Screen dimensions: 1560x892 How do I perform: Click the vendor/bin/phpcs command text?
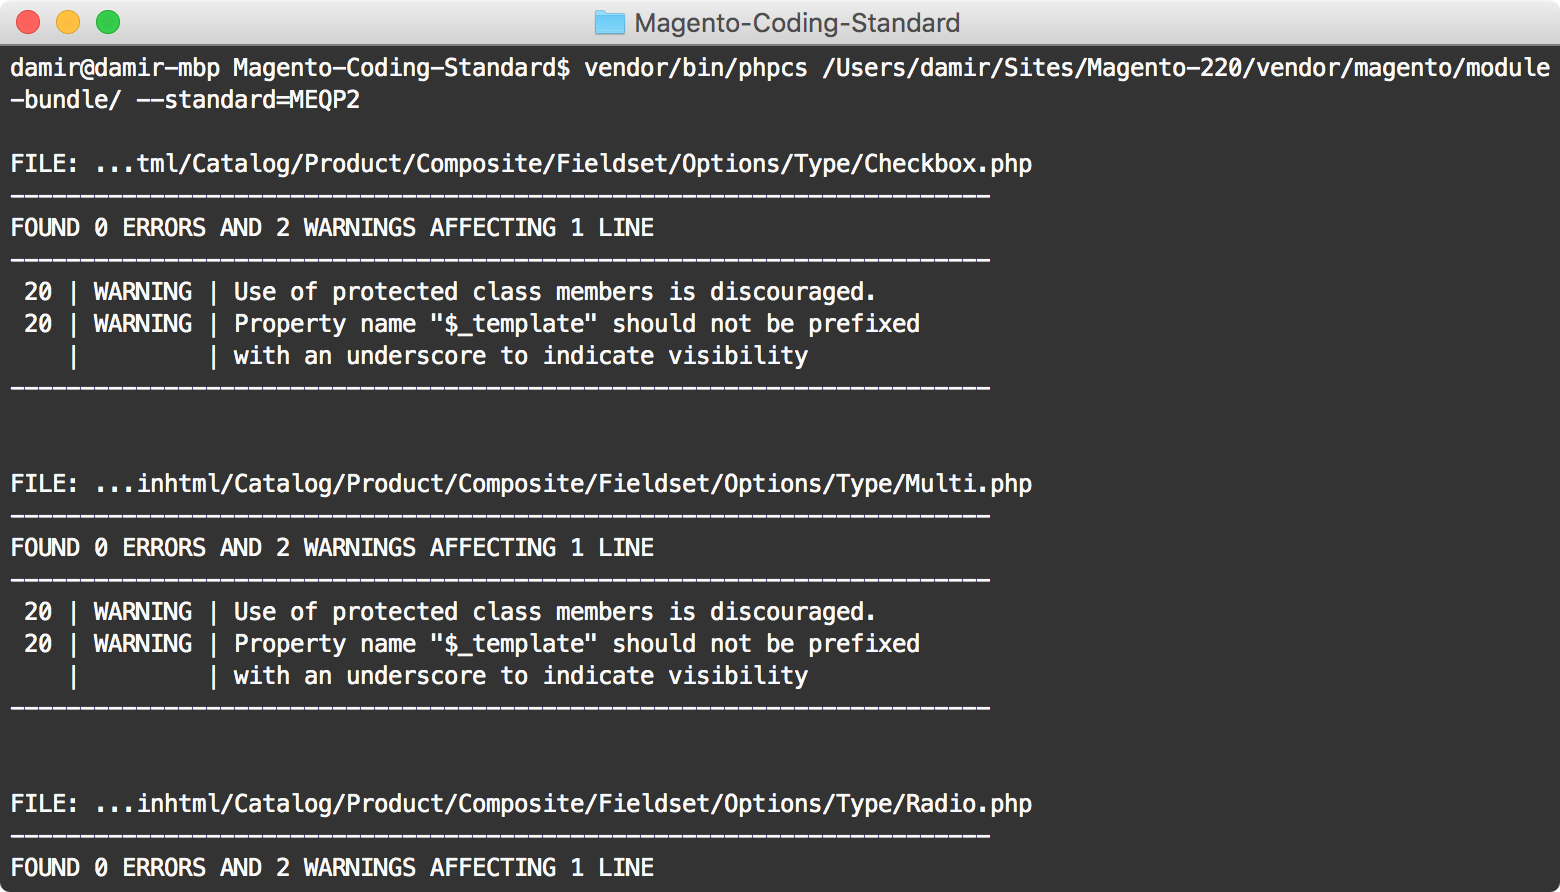(695, 68)
